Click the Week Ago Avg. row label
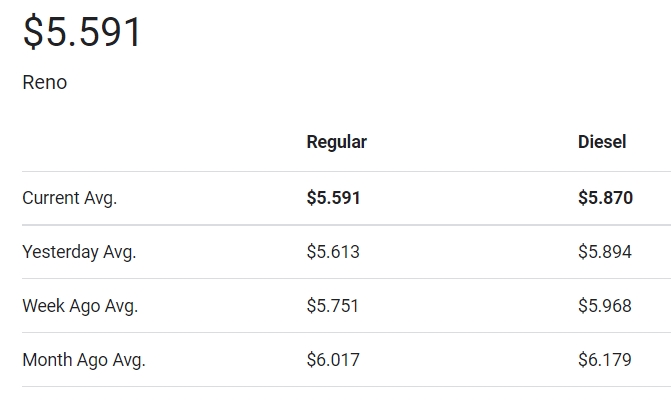The height and width of the screenshot is (401, 671). 80,306
